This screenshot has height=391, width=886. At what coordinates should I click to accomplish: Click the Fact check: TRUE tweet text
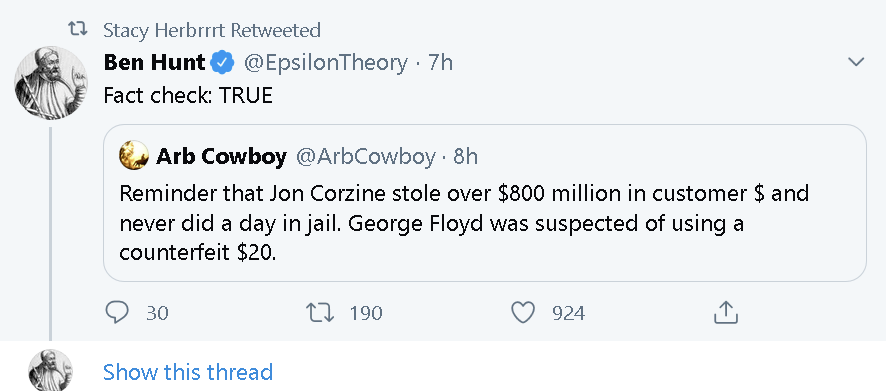pyautogui.click(x=188, y=95)
